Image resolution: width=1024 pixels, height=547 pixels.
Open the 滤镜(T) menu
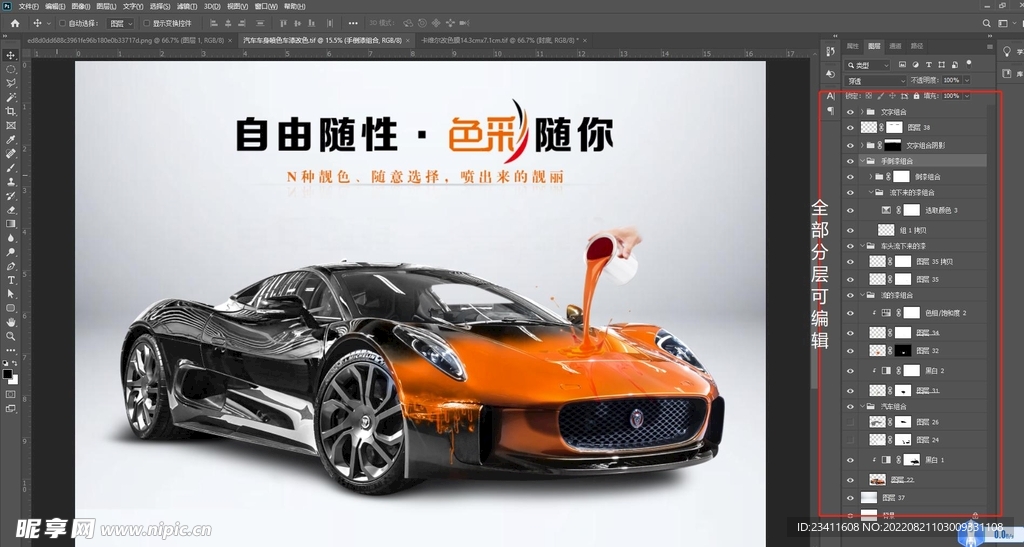click(187, 7)
